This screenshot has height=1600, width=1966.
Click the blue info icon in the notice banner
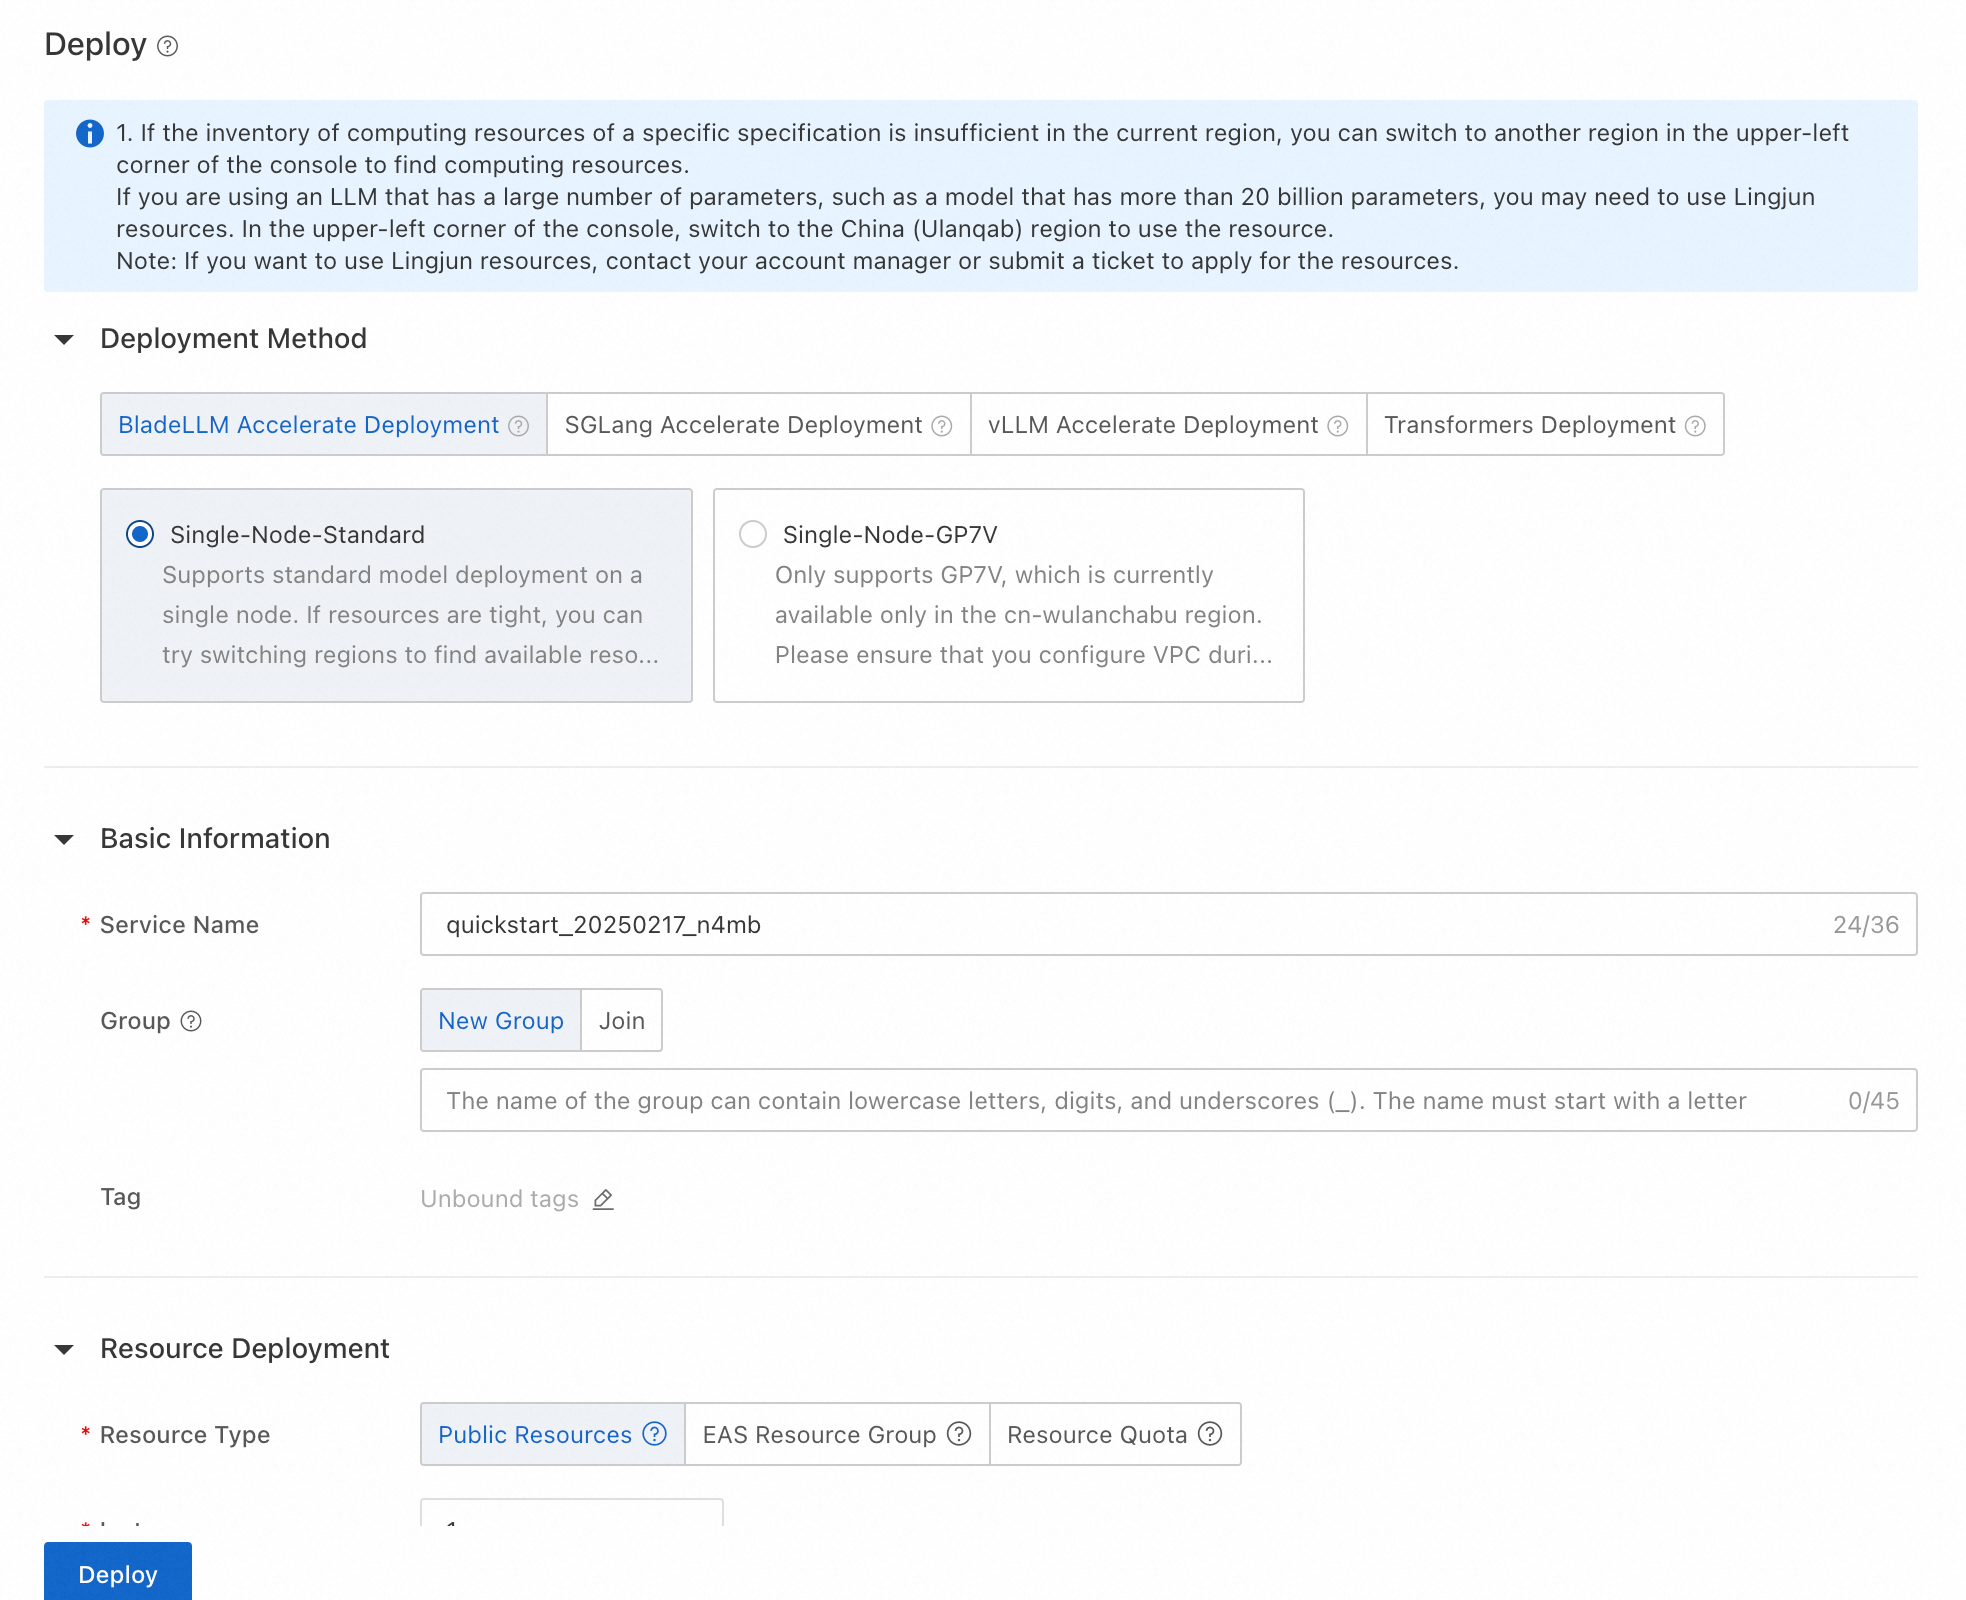click(90, 133)
